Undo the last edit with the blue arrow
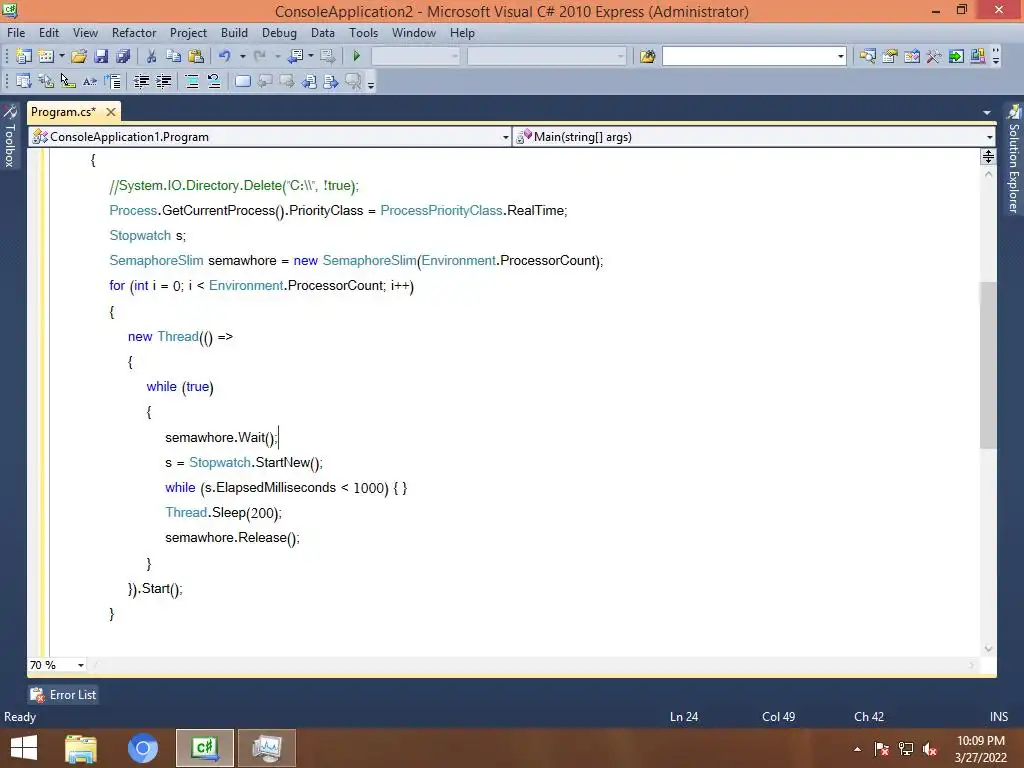The width and height of the screenshot is (1024, 768). [x=225, y=56]
